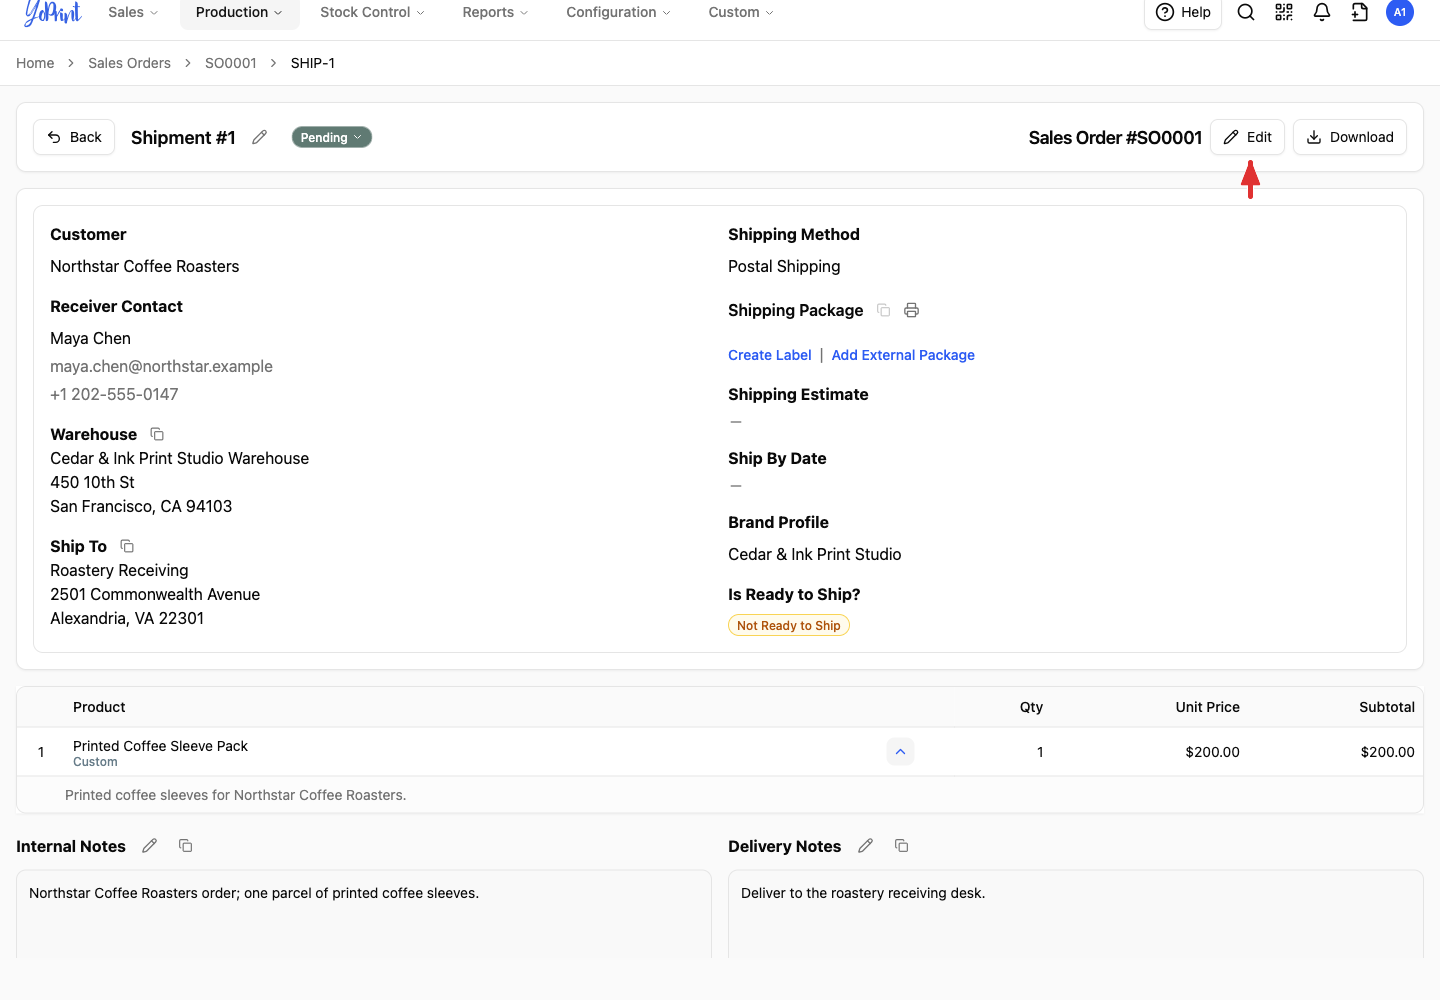Click the Create Label link
1440x1000 pixels.
point(770,355)
